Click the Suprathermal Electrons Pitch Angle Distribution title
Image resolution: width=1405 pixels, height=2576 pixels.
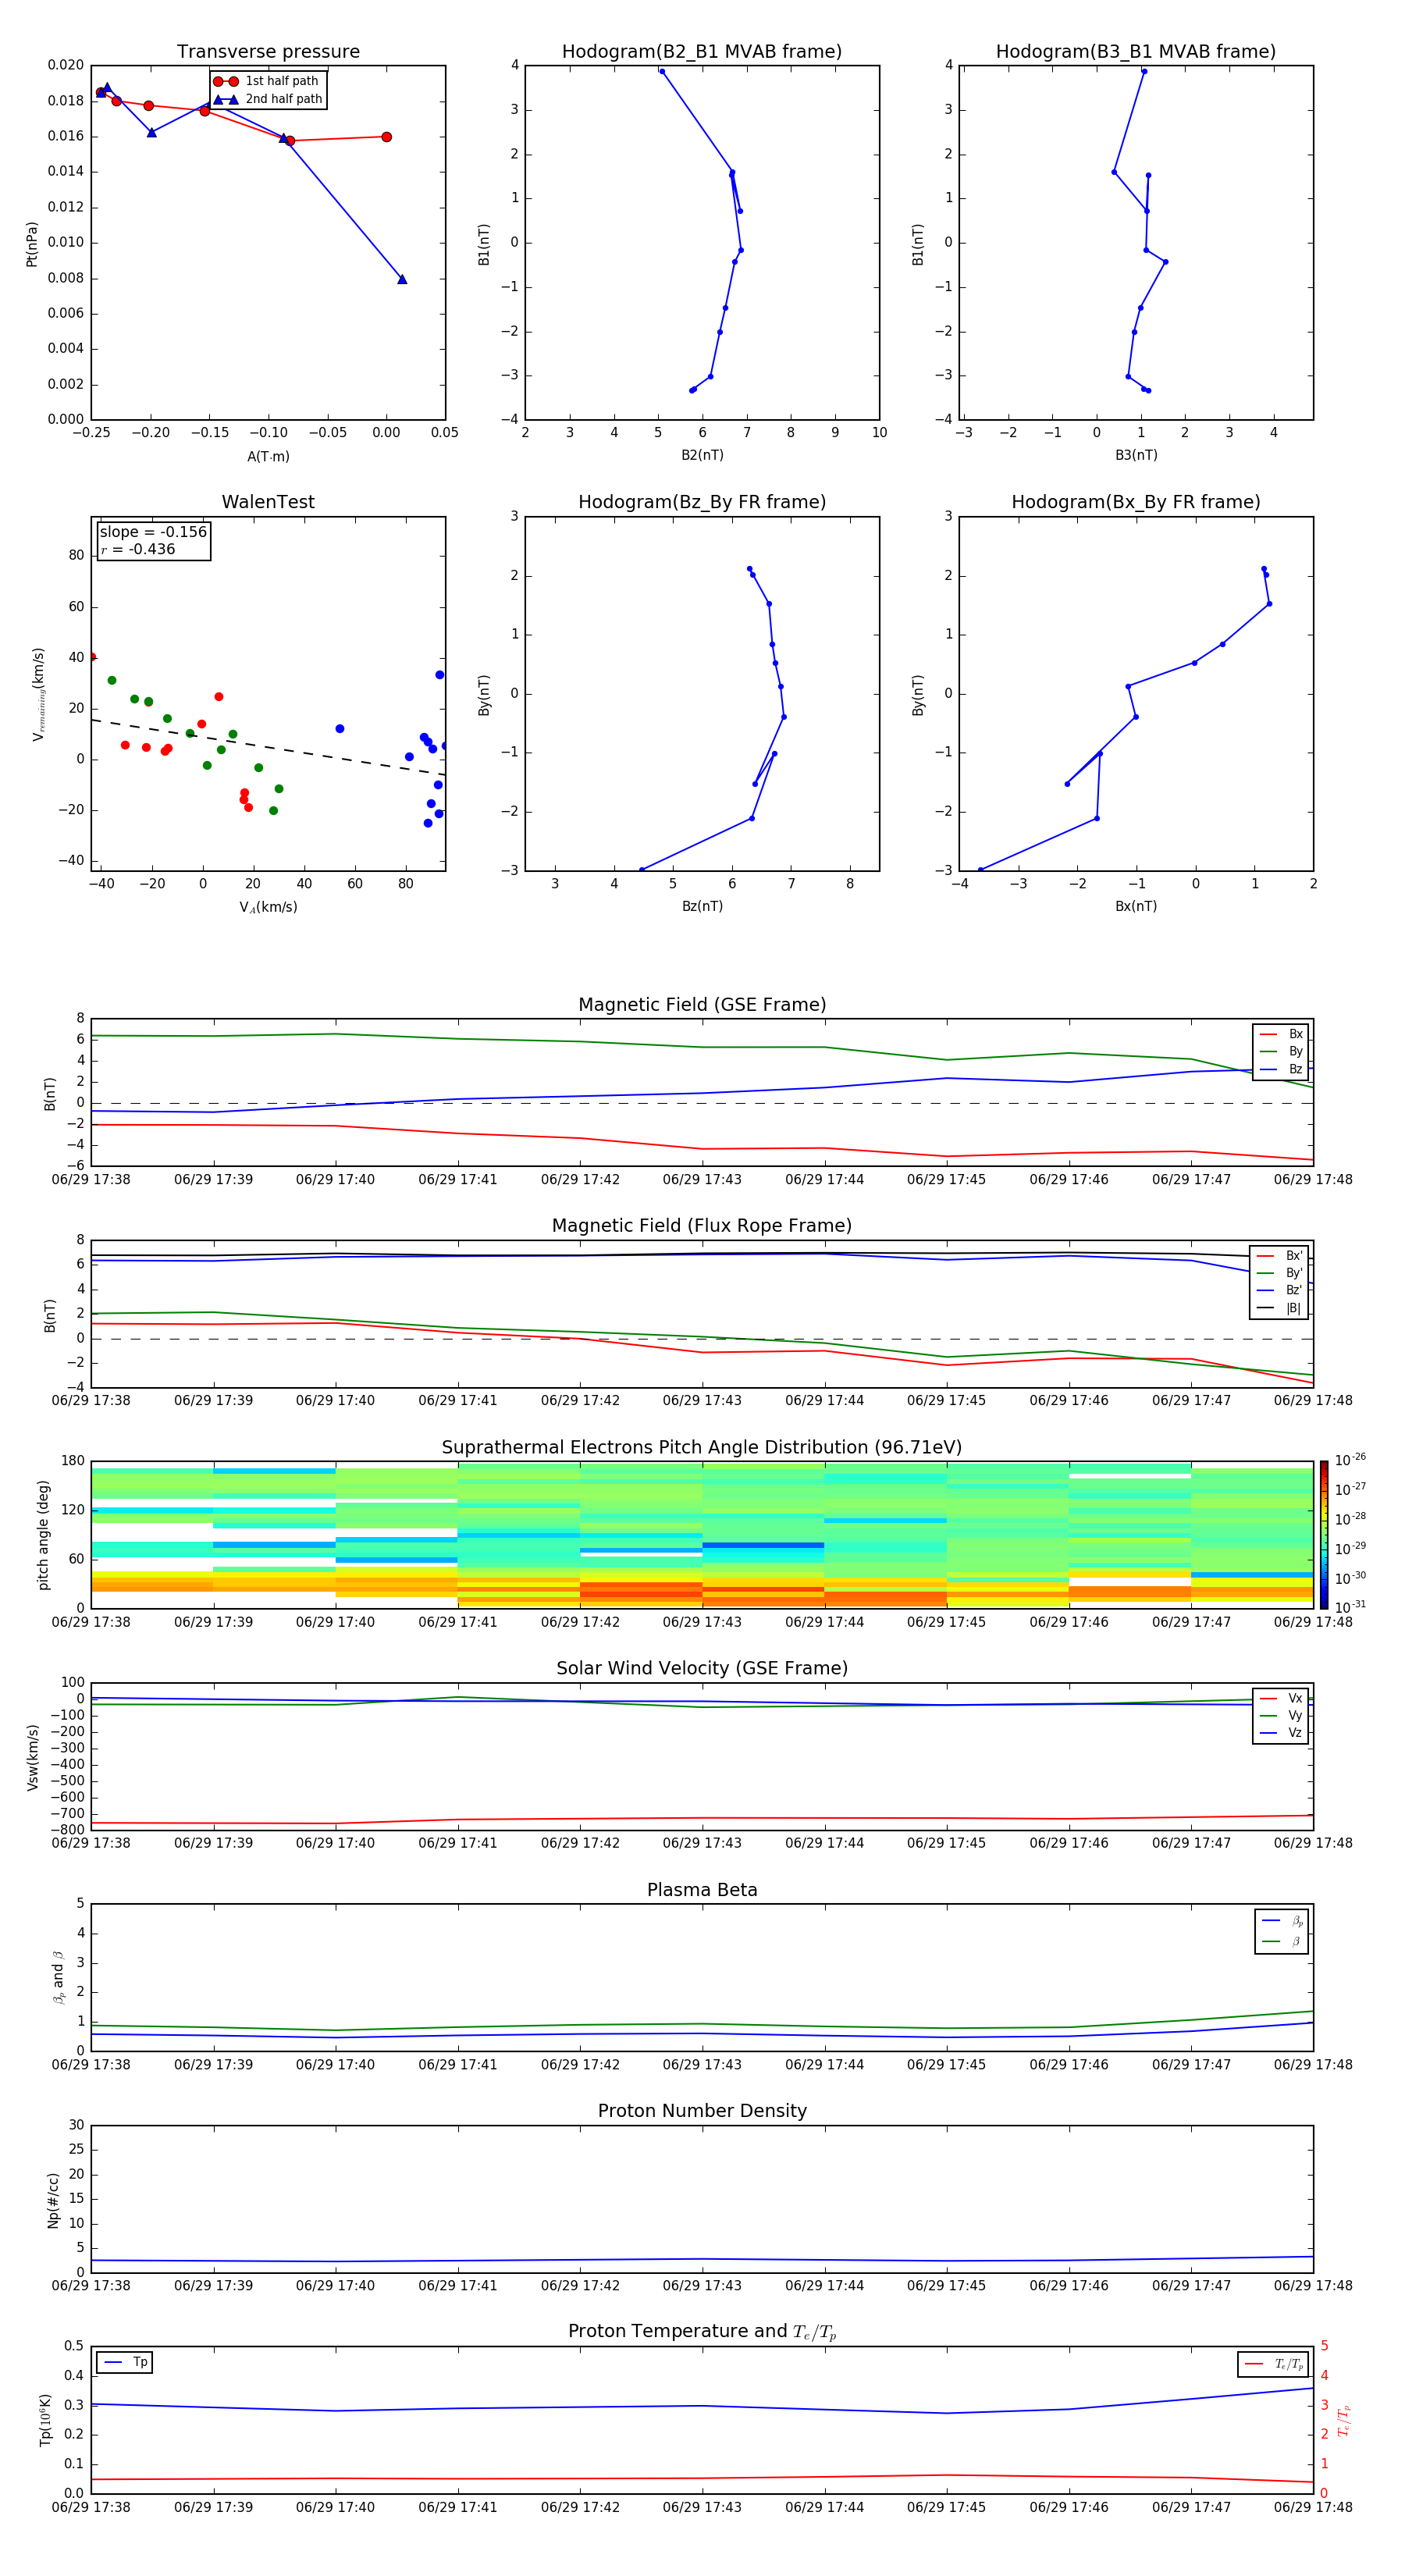point(702,1447)
